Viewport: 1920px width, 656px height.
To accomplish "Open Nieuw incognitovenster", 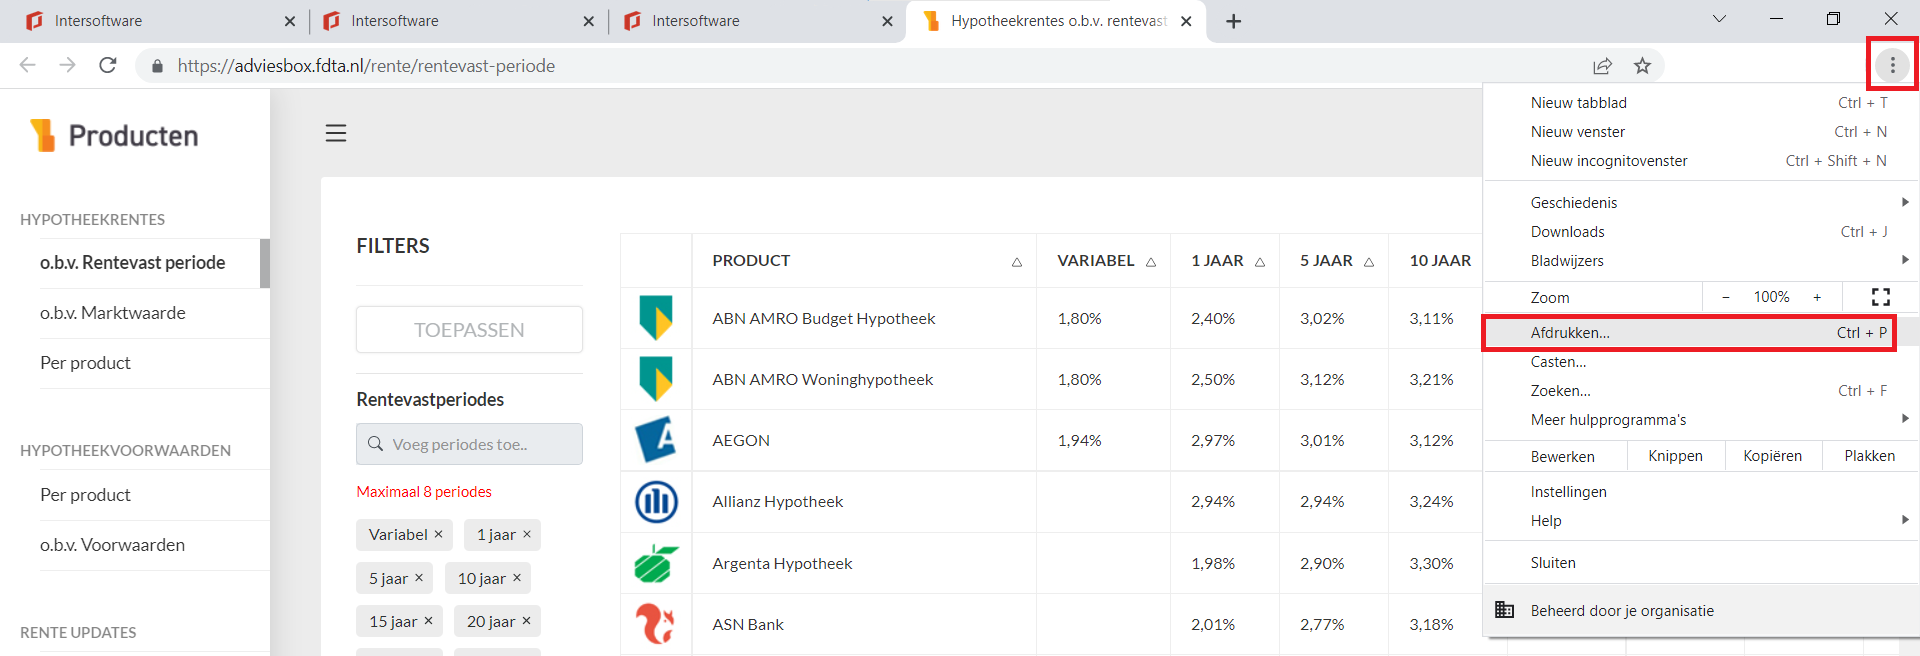I will pyautogui.click(x=1700, y=160).
